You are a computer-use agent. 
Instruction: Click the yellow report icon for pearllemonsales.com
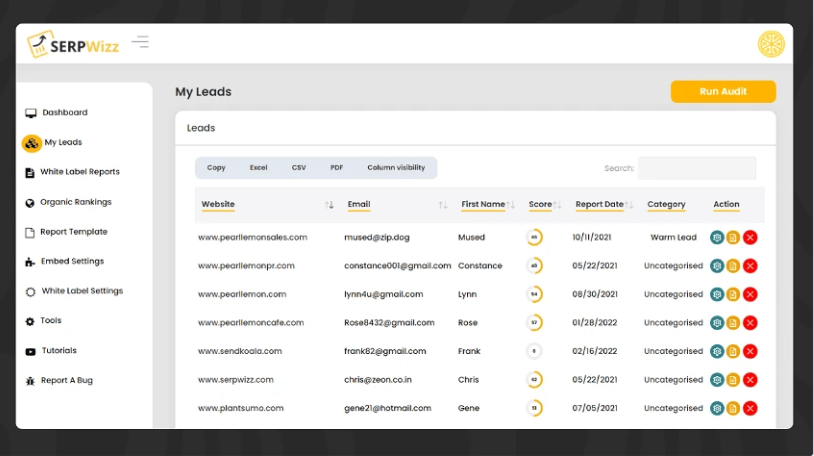point(733,238)
